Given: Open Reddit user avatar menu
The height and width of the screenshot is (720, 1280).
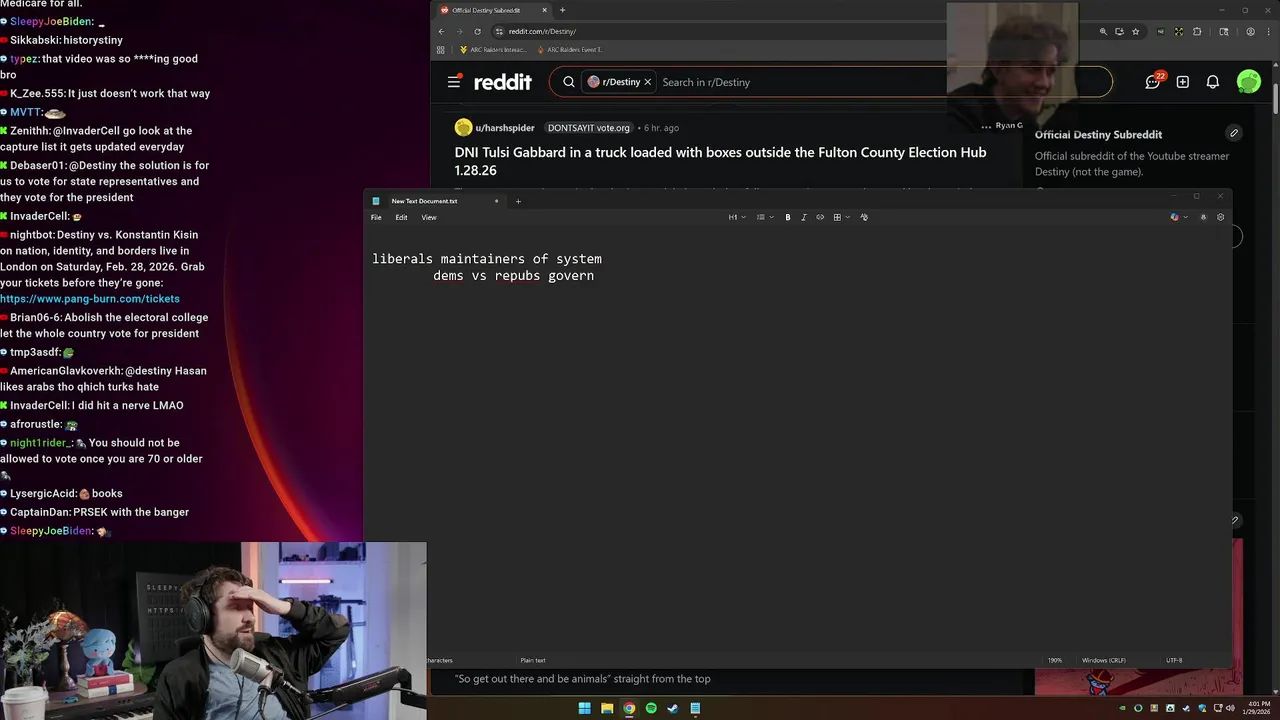Looking at the screenshot, I should pos(1249,82).
